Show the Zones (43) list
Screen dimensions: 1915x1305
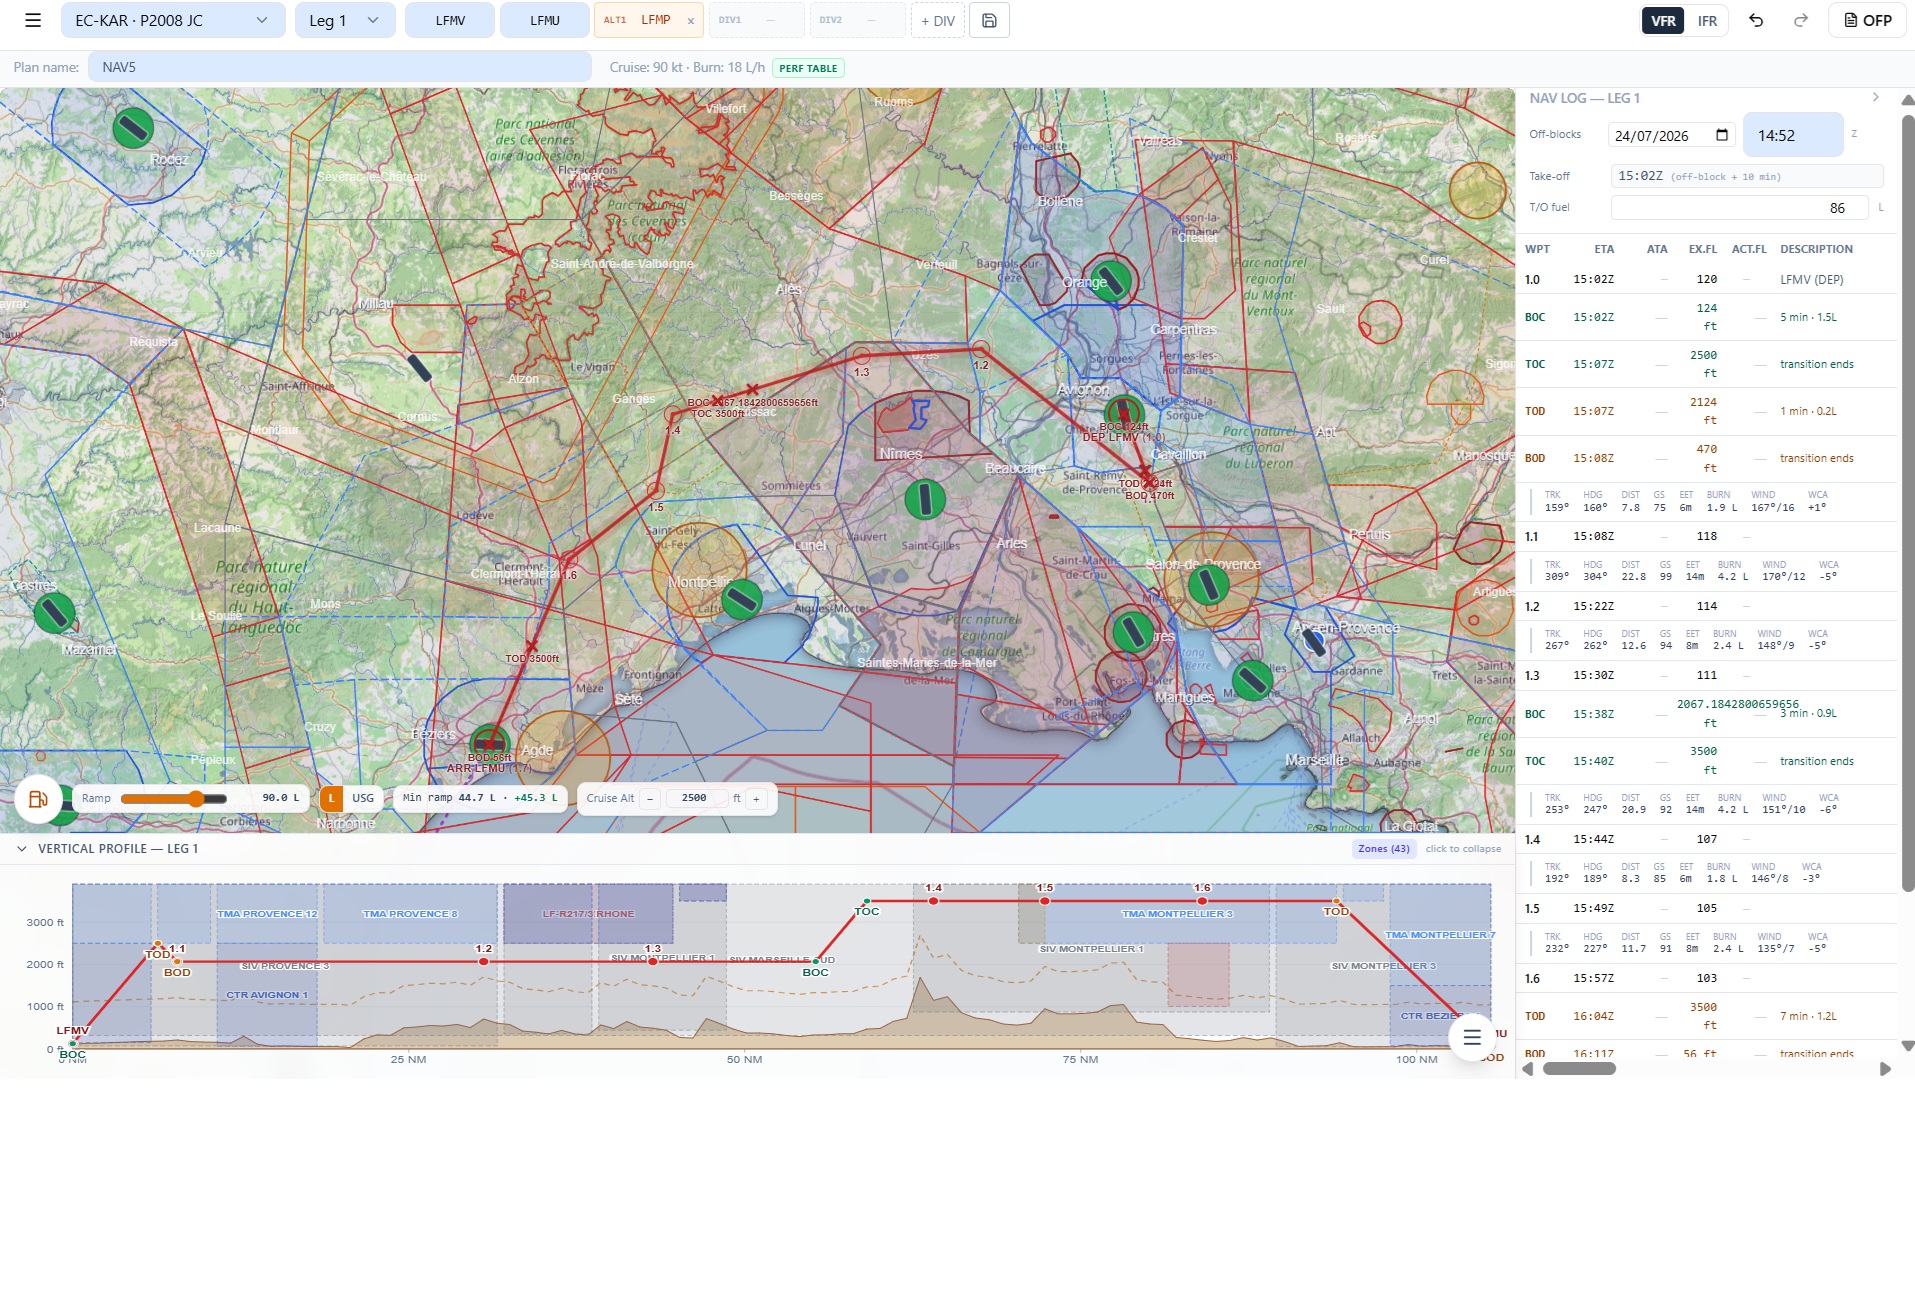(x=1384, y=848)
